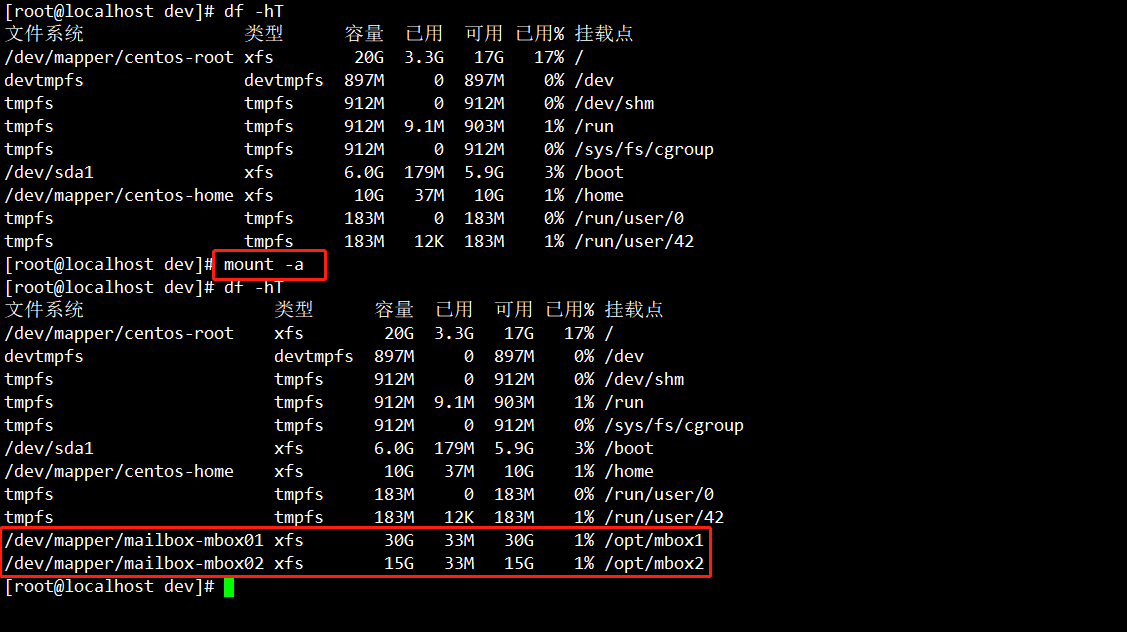Image resolution: width=1127 pixels, height=632 pixels.
Task: Click the "文件系统" header in first df output
Action: tap(44, 34)
